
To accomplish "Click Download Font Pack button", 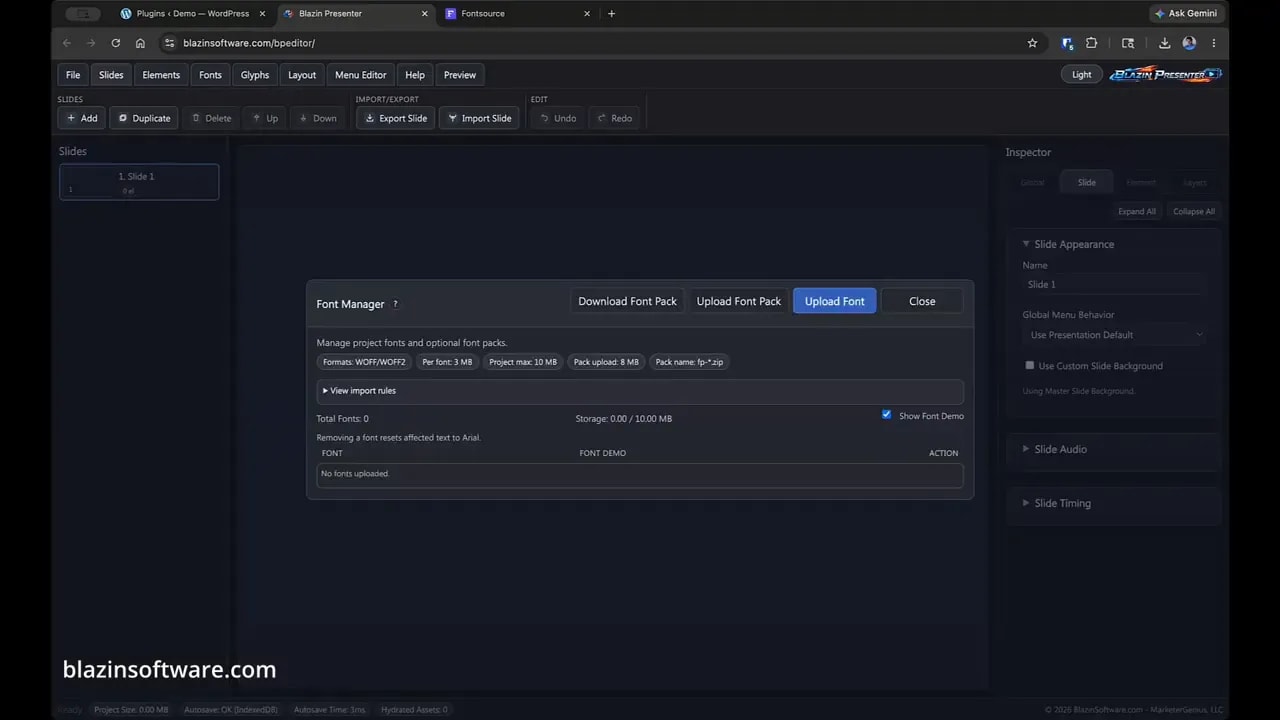I will click(627, 301).
